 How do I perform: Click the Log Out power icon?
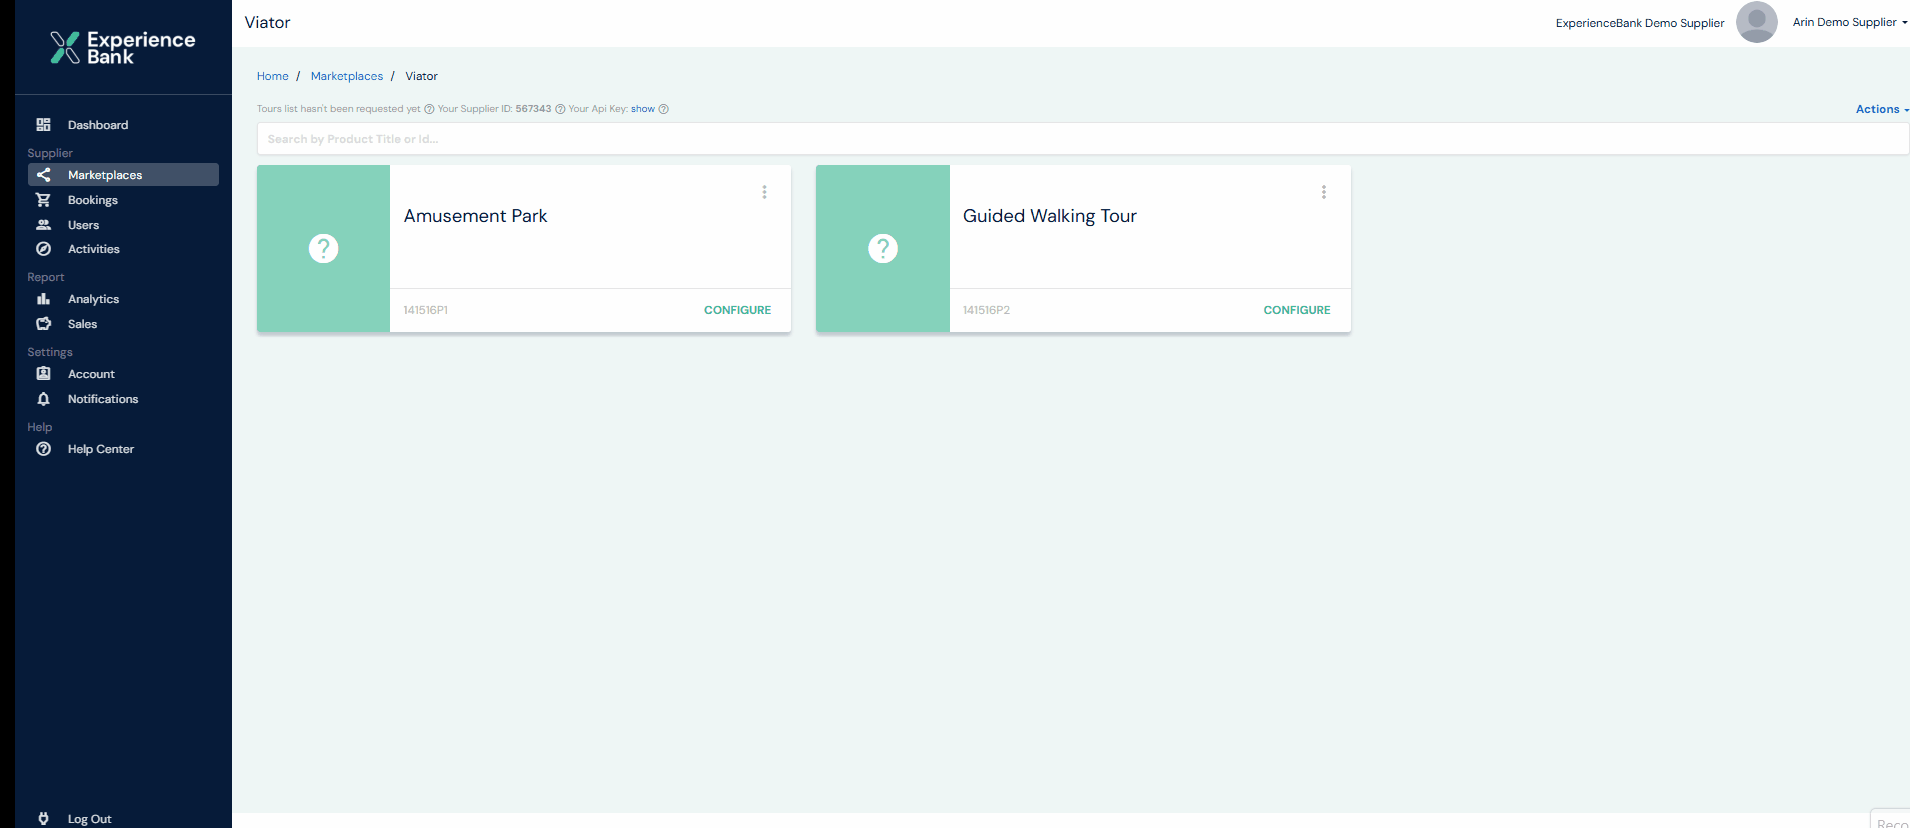(x=43, y=818)
